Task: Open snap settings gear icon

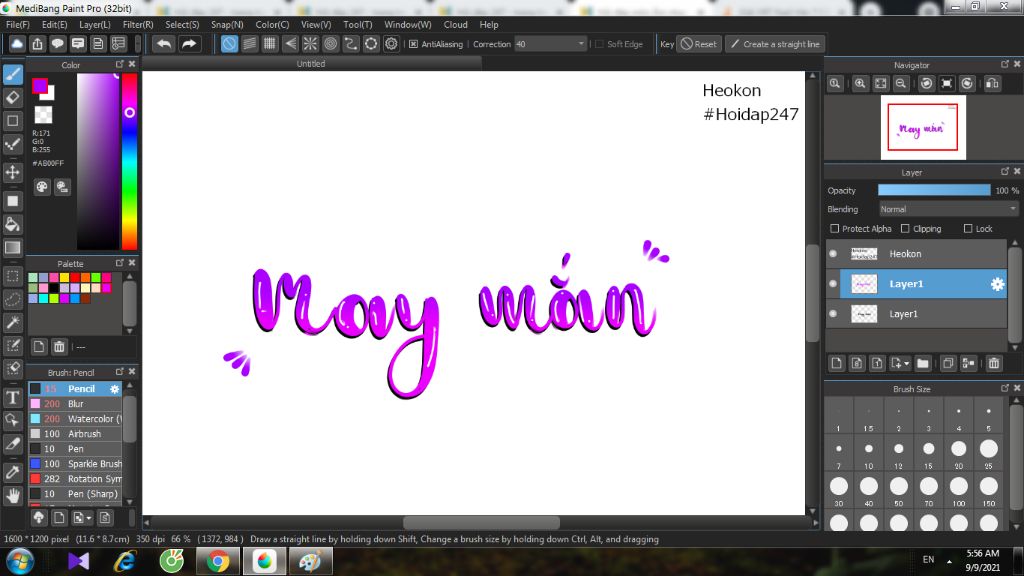Action: 391,44
